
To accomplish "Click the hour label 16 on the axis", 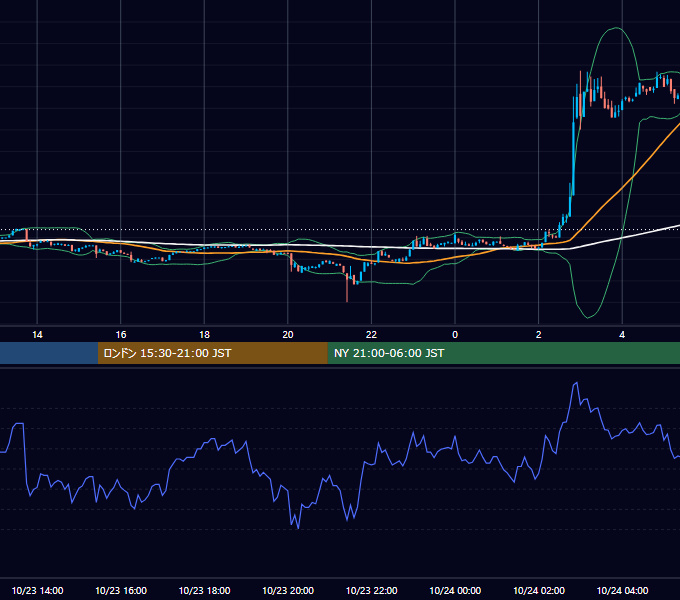I will point(121,335).
